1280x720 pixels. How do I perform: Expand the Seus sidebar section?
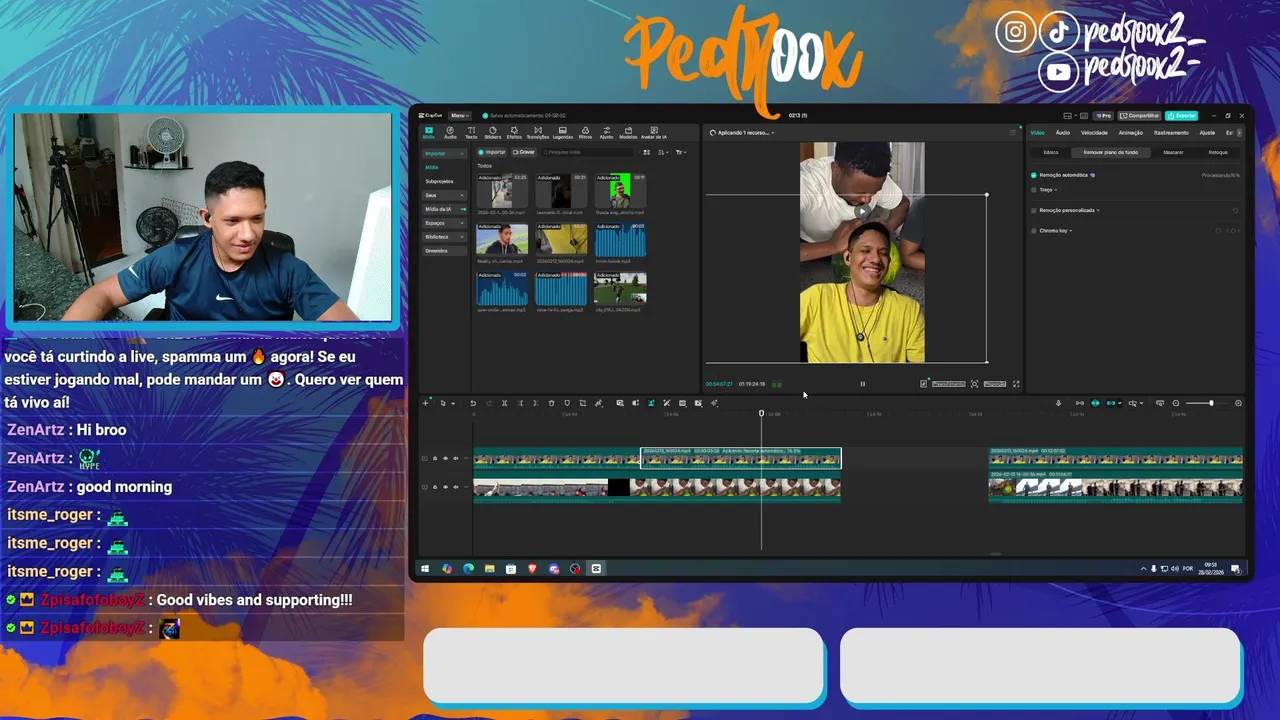(x=444, y=195)
